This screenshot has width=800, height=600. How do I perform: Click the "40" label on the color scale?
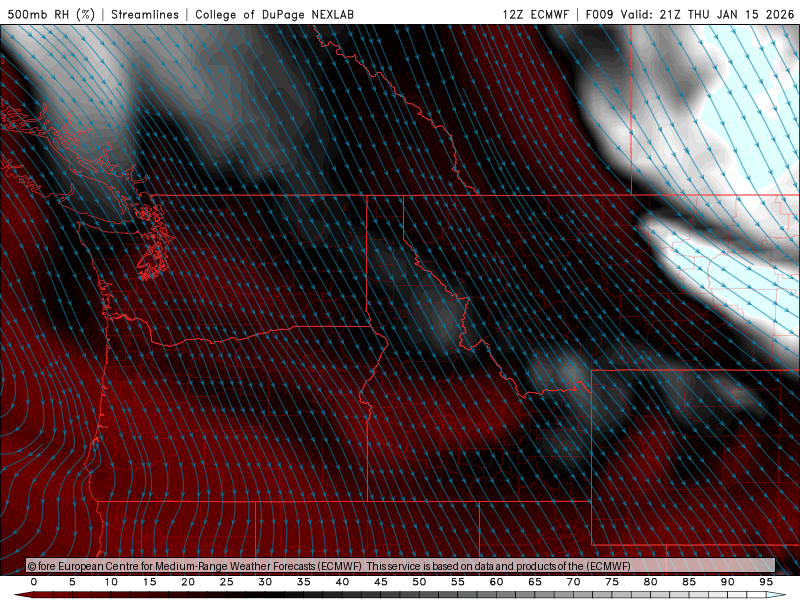point(342,582)
